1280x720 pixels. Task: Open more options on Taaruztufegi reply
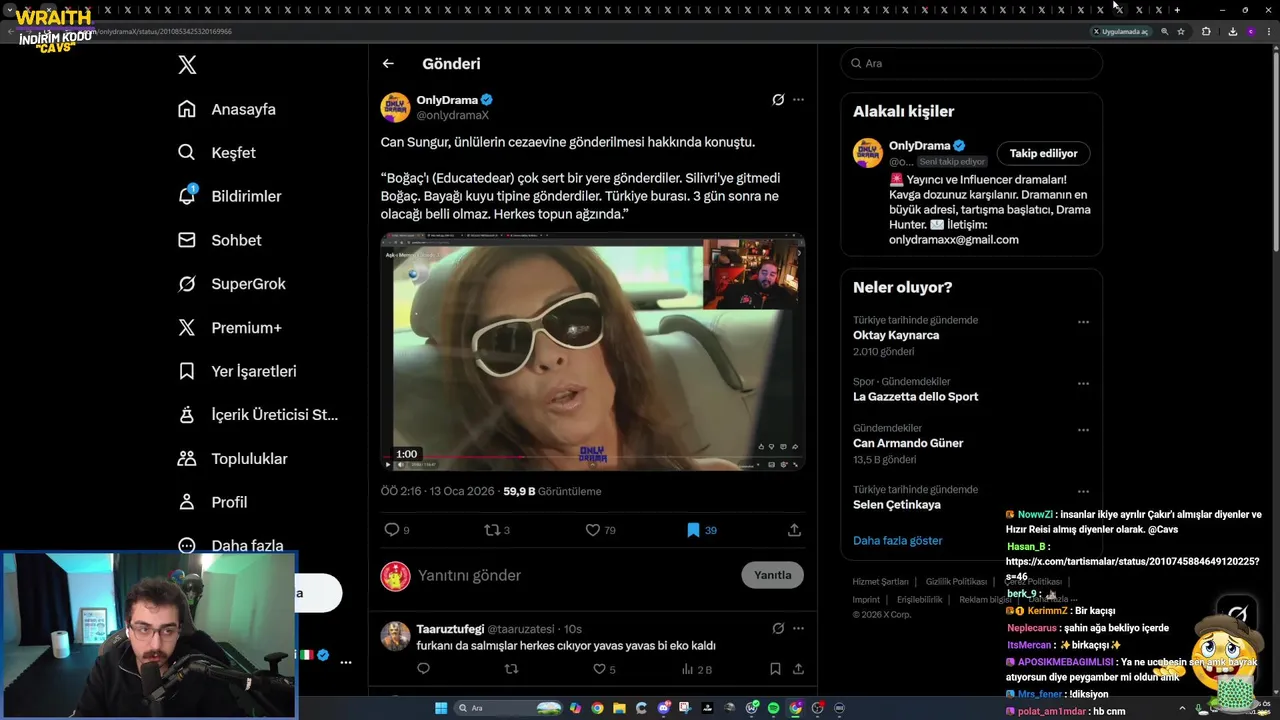[798, 629]
